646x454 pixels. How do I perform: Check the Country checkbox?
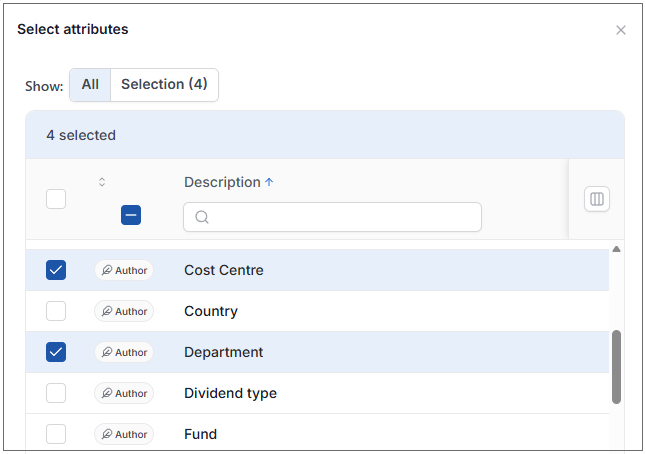pos(56,311)
